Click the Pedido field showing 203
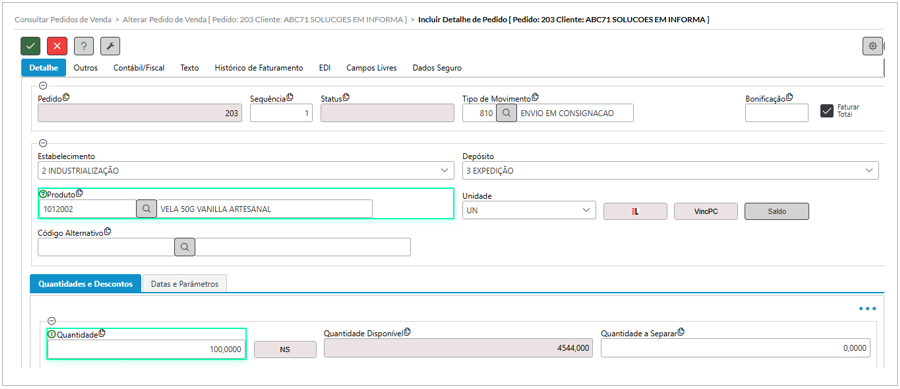Image resolution: width=900 pixels, height=389 pixels. tap(139, 114)
